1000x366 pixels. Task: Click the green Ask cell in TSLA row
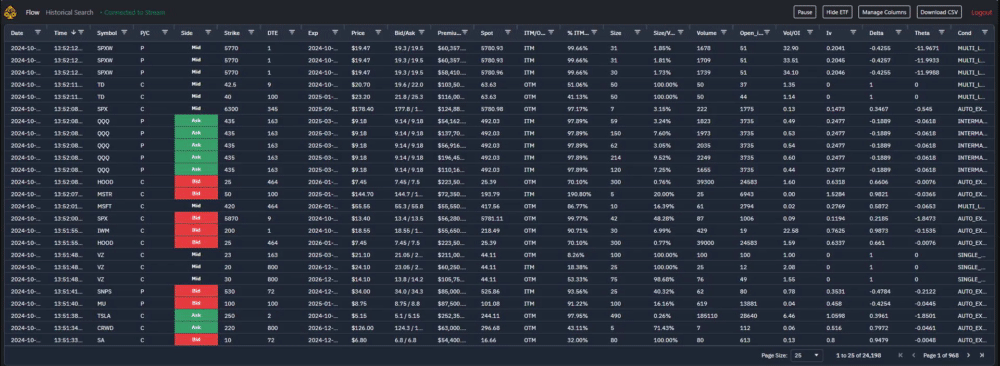(196, 315)
